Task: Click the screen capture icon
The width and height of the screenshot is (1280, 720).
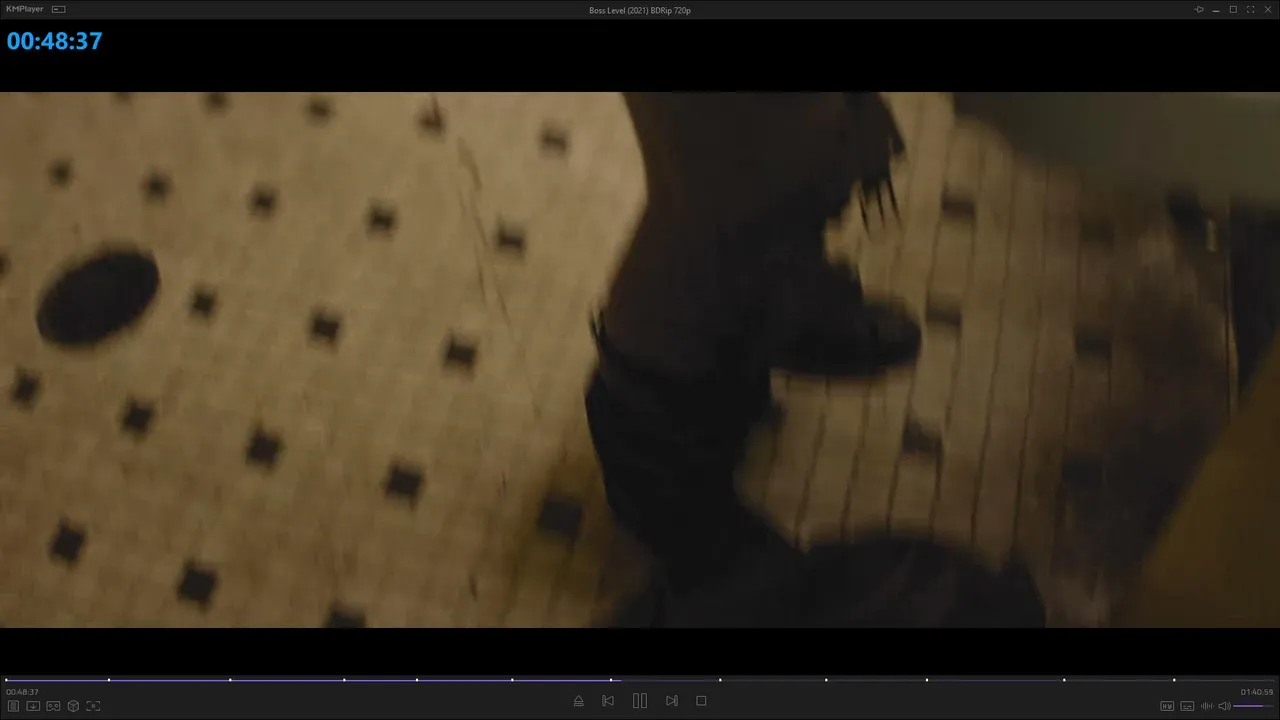Action: (93, 706)
